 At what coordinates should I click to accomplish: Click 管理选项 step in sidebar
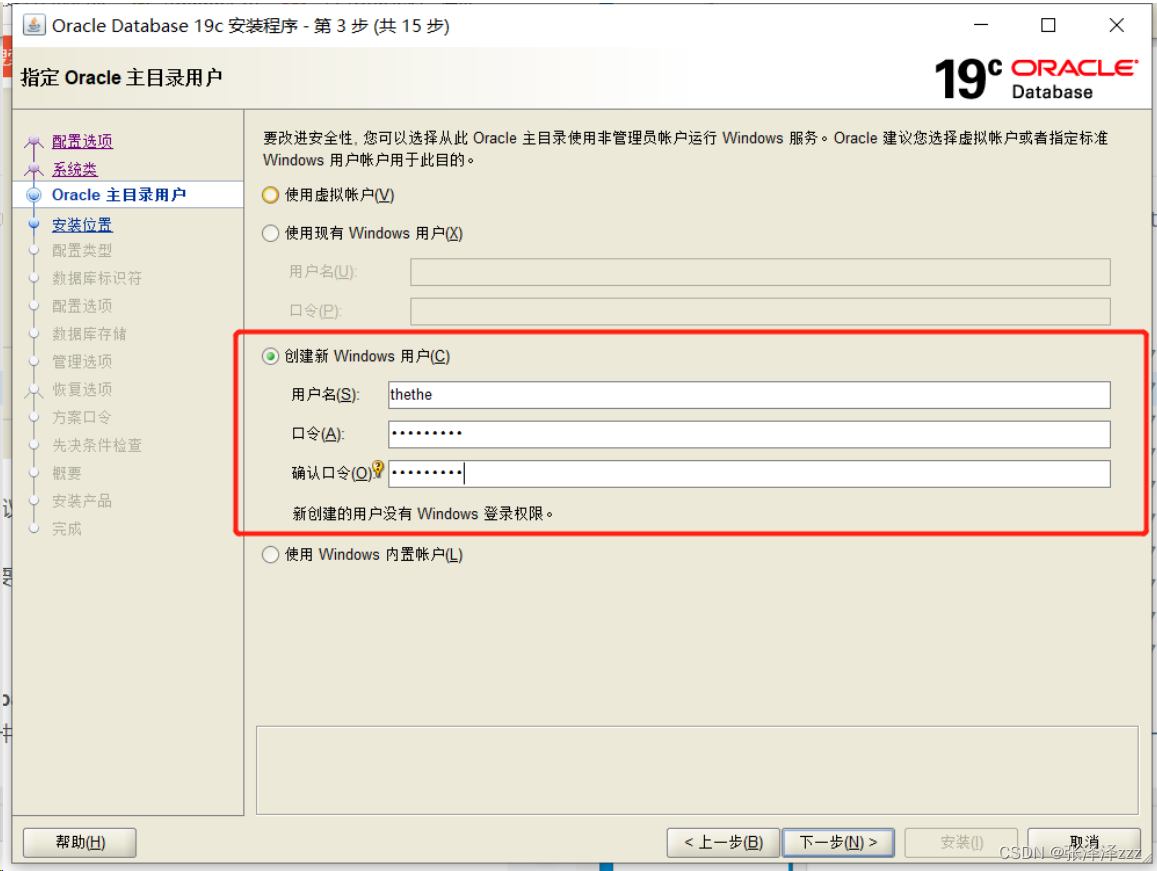[x=82, y=362]
